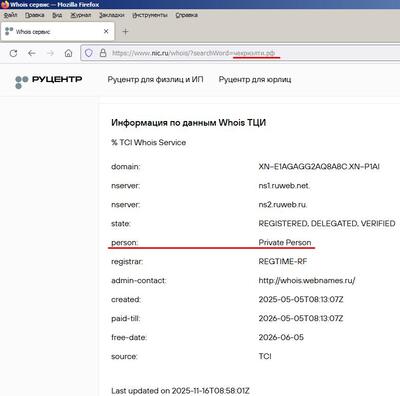Click the Home button

pyautogui.click(x=68, y=53)
